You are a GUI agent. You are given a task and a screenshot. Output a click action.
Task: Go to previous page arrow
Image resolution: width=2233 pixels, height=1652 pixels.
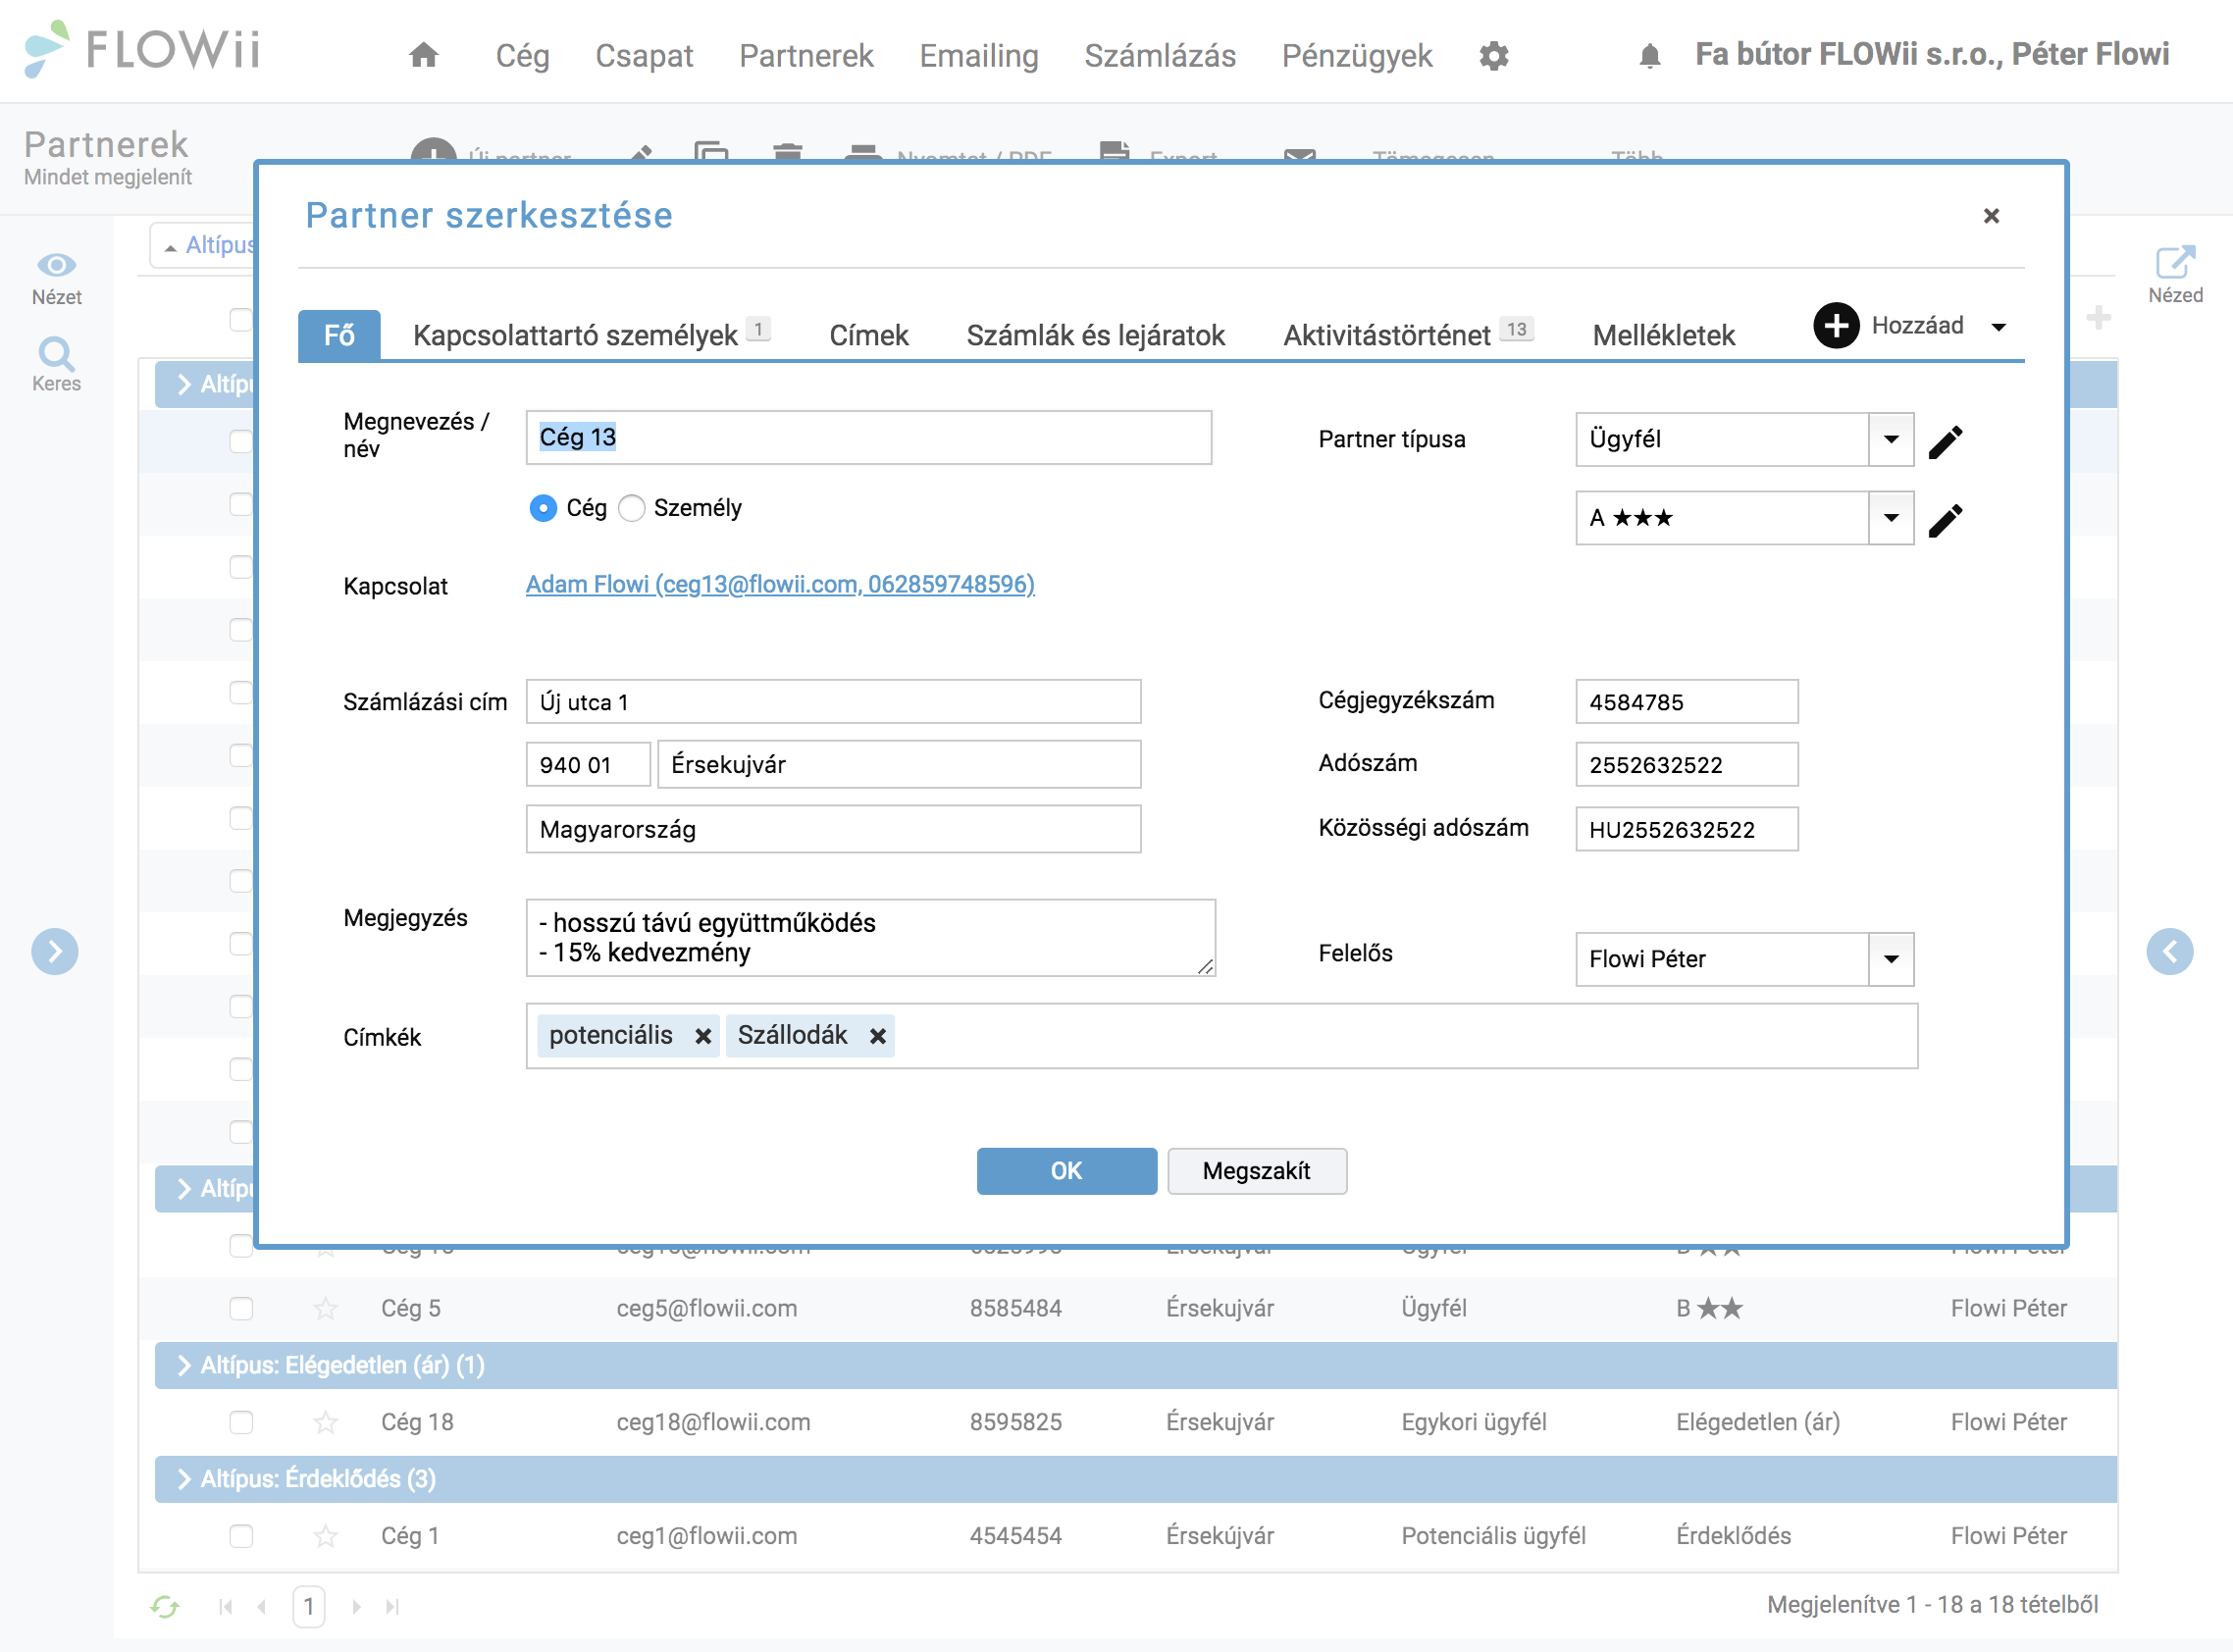[x=262, y=1606]
